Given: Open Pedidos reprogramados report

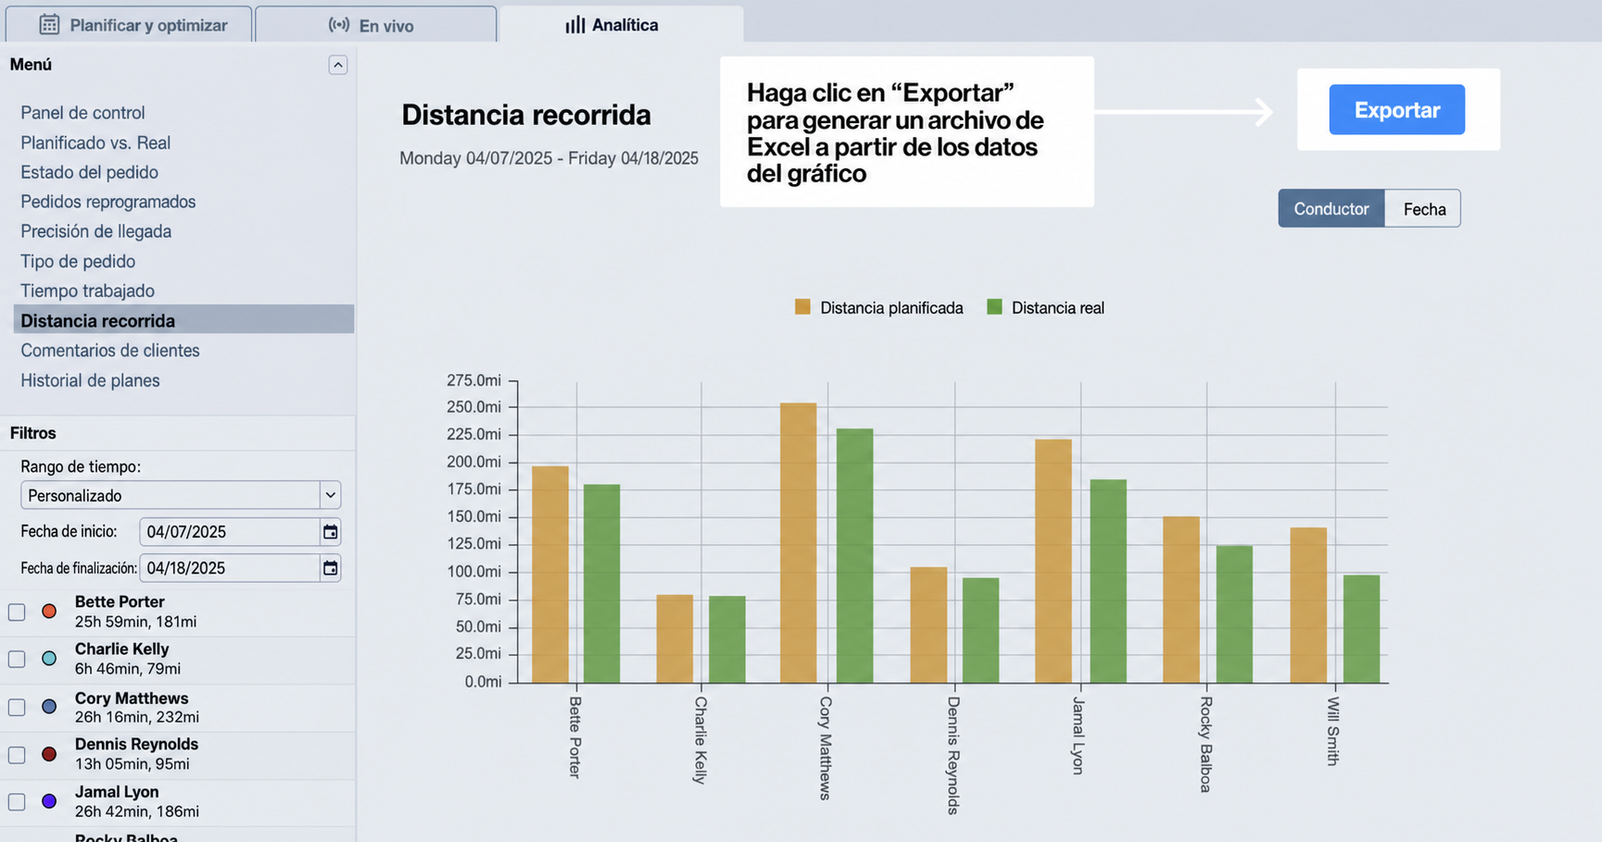Looking at the screenshot, I should [108, 202].
